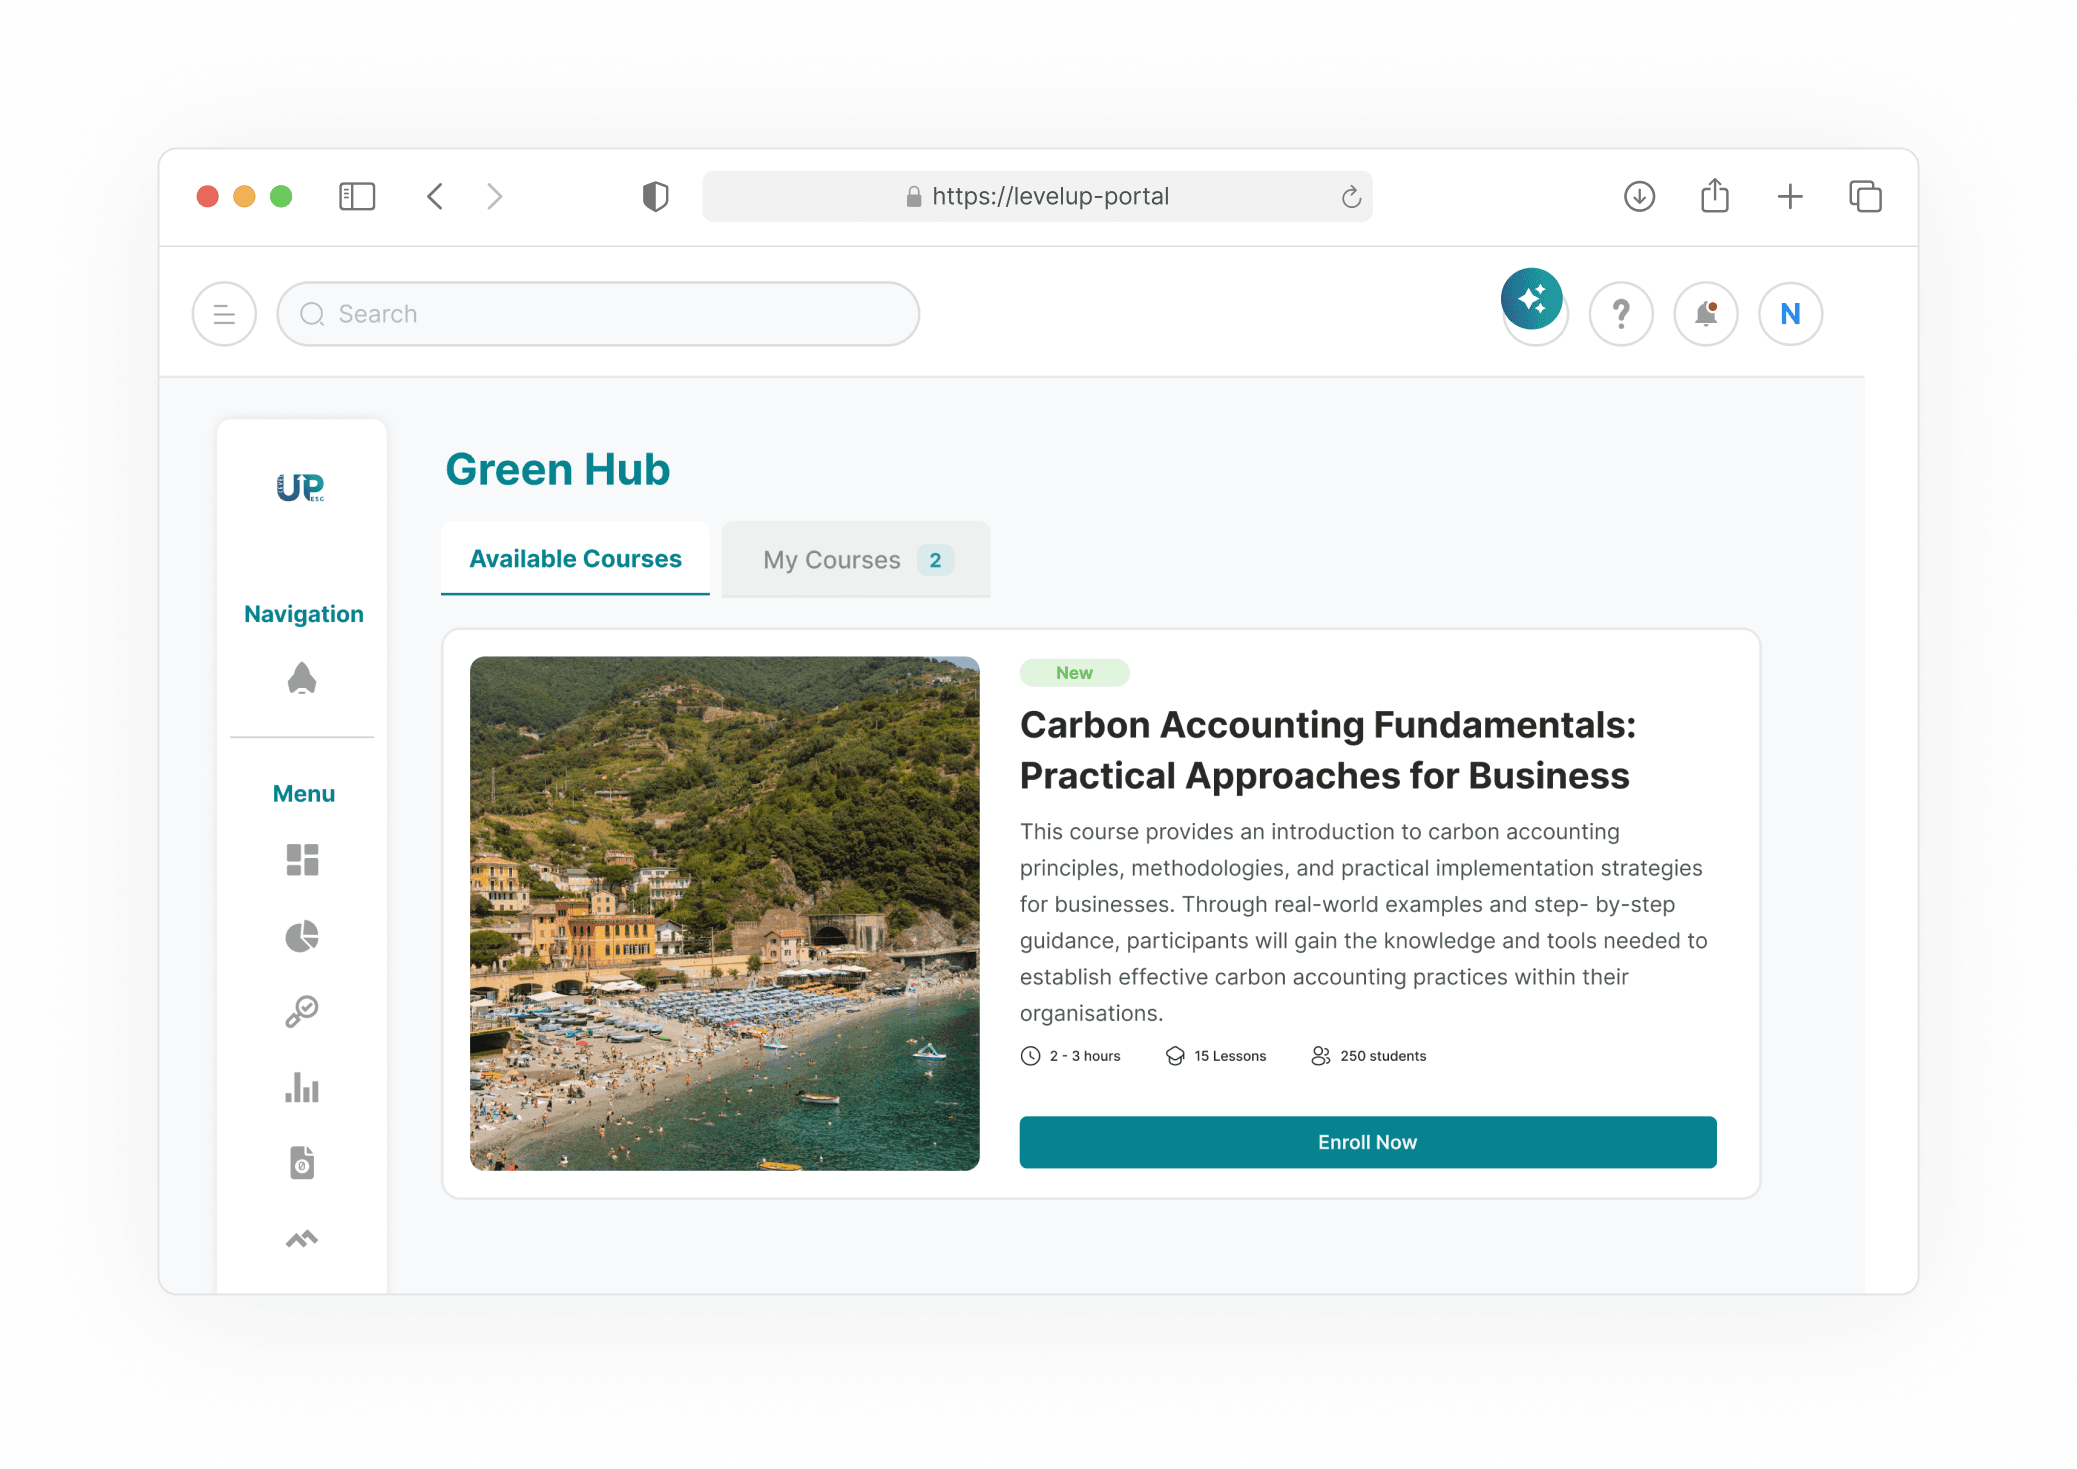Click the sparkle AI assistant icon
Image resolution: width=2077 pixels, height=1469 pixels.
click(1531, 299)
